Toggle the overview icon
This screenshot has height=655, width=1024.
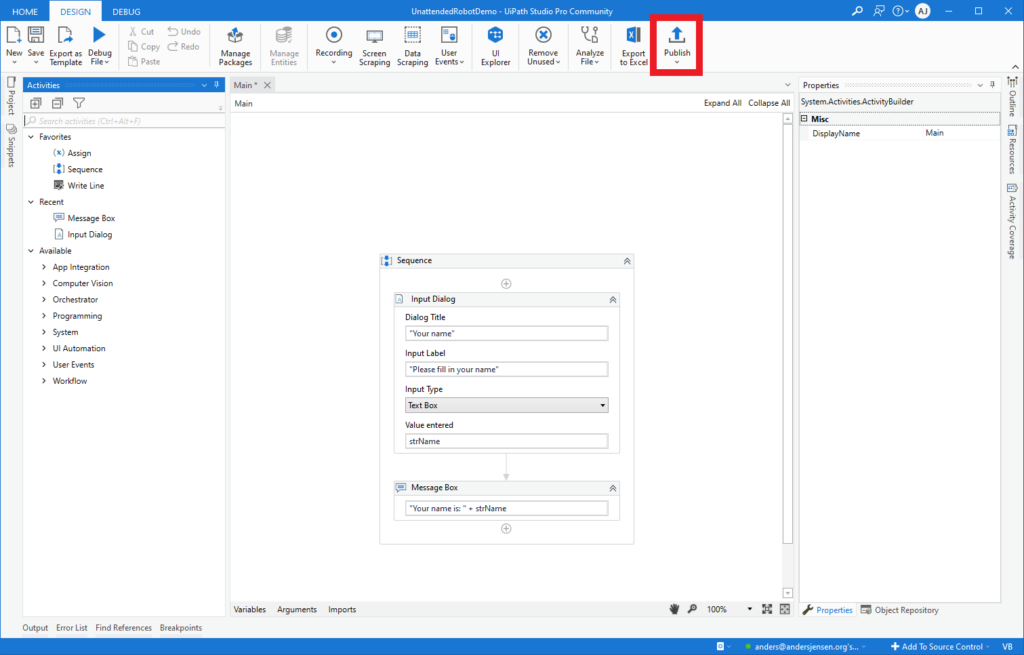click(785, 609)
